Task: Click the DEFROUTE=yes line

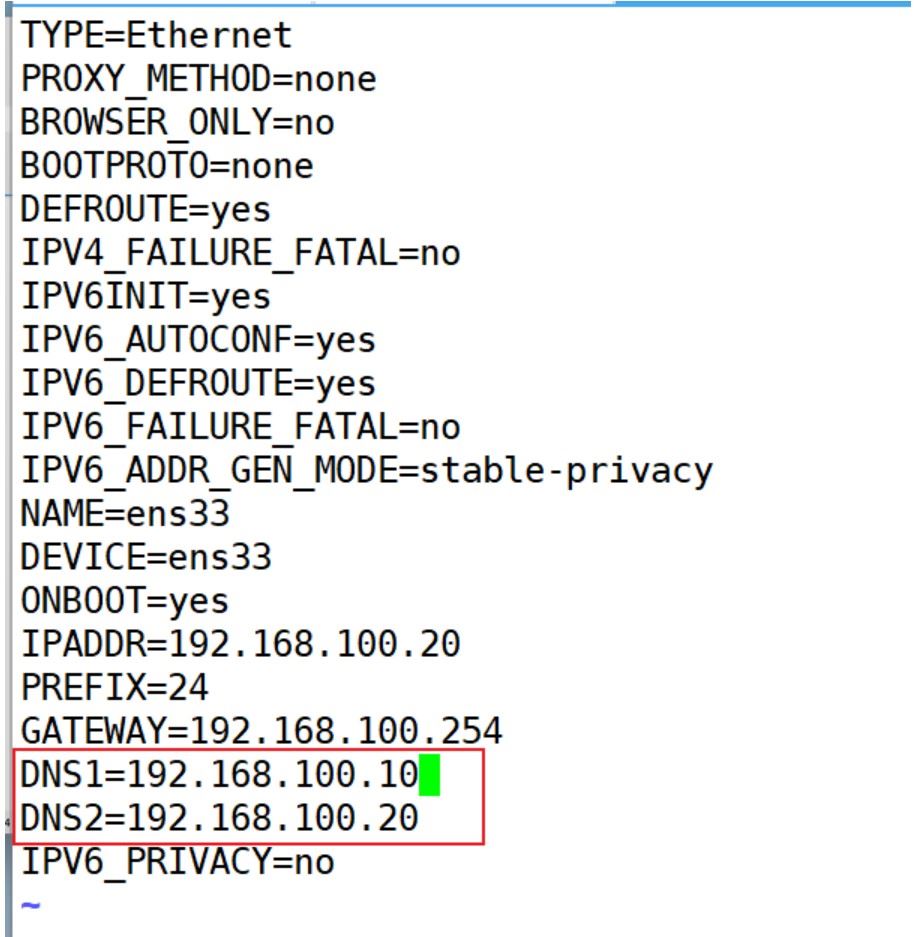Action: [145, 210]
